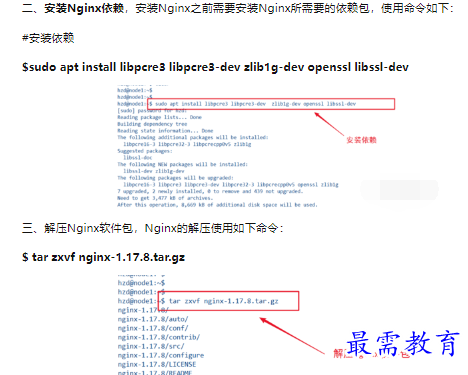468x375 pixels.
Task: Click the 'nginx-1.17.8/auto/' output line
Action: [153, 319]
